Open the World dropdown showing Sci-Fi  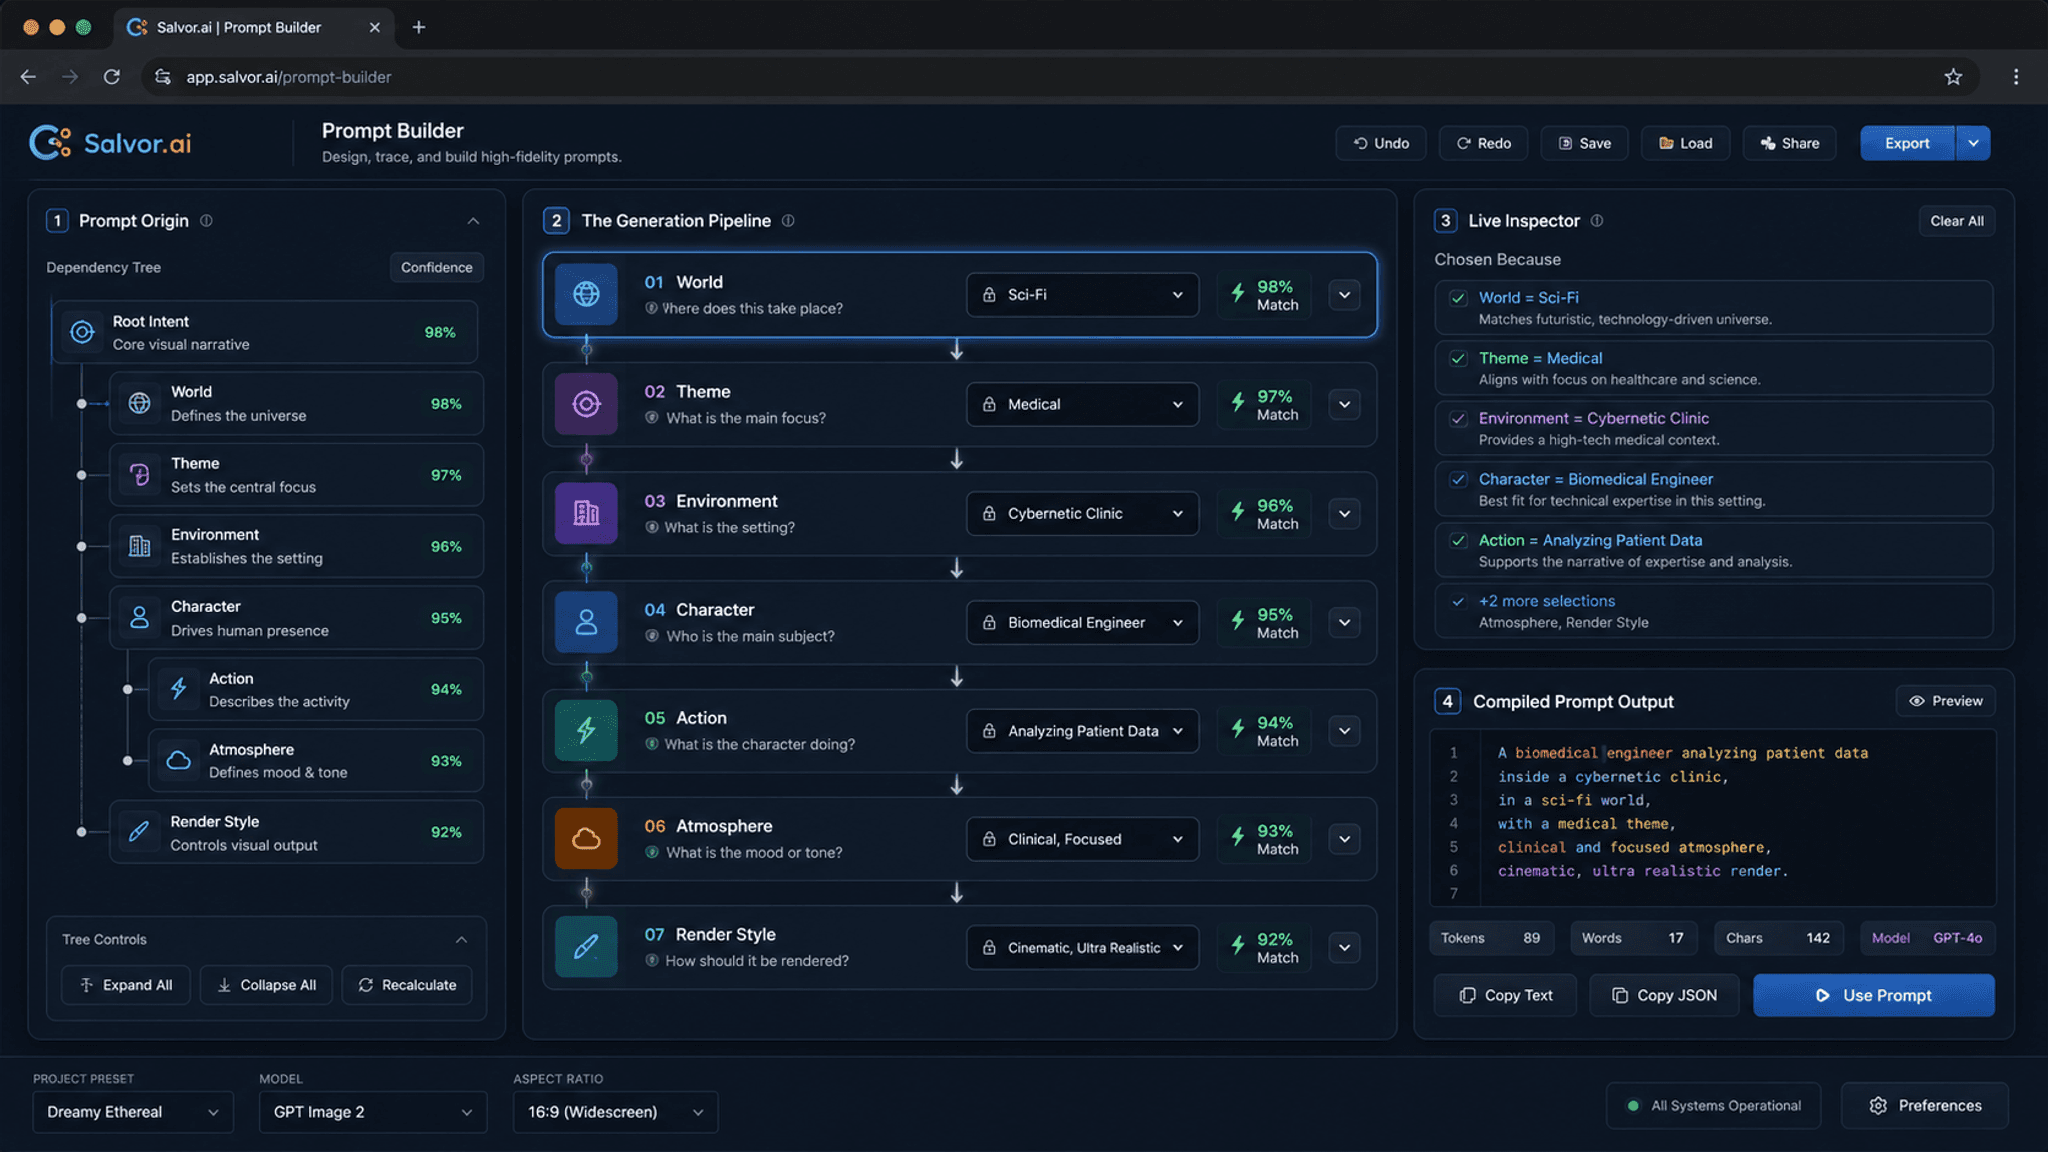tap(1082, 295)
